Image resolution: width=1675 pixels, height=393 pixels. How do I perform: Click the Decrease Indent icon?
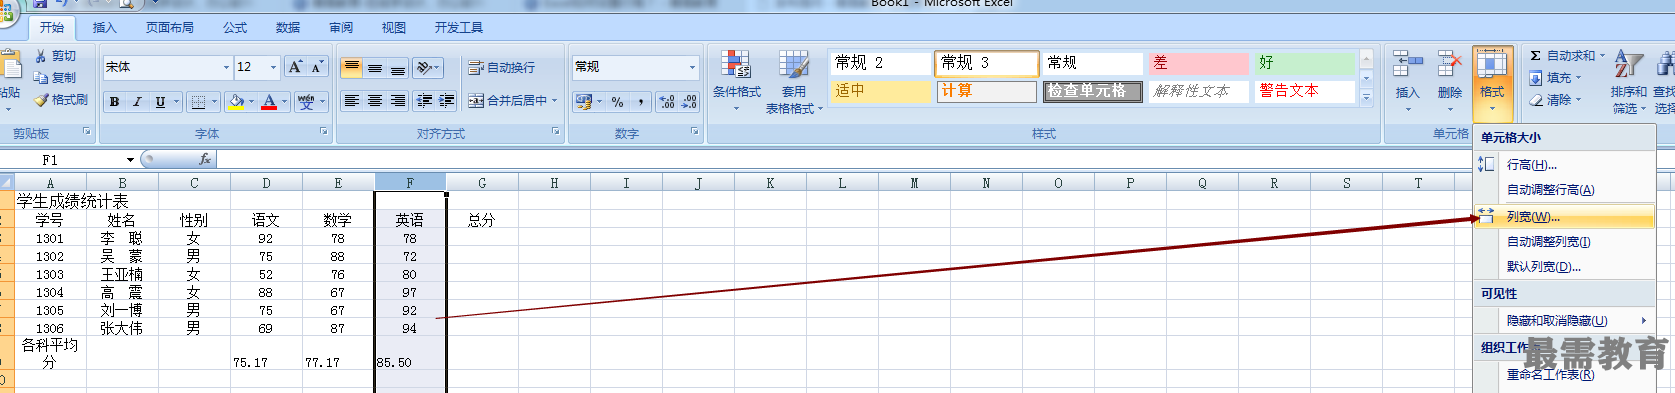tap(424, 101)
